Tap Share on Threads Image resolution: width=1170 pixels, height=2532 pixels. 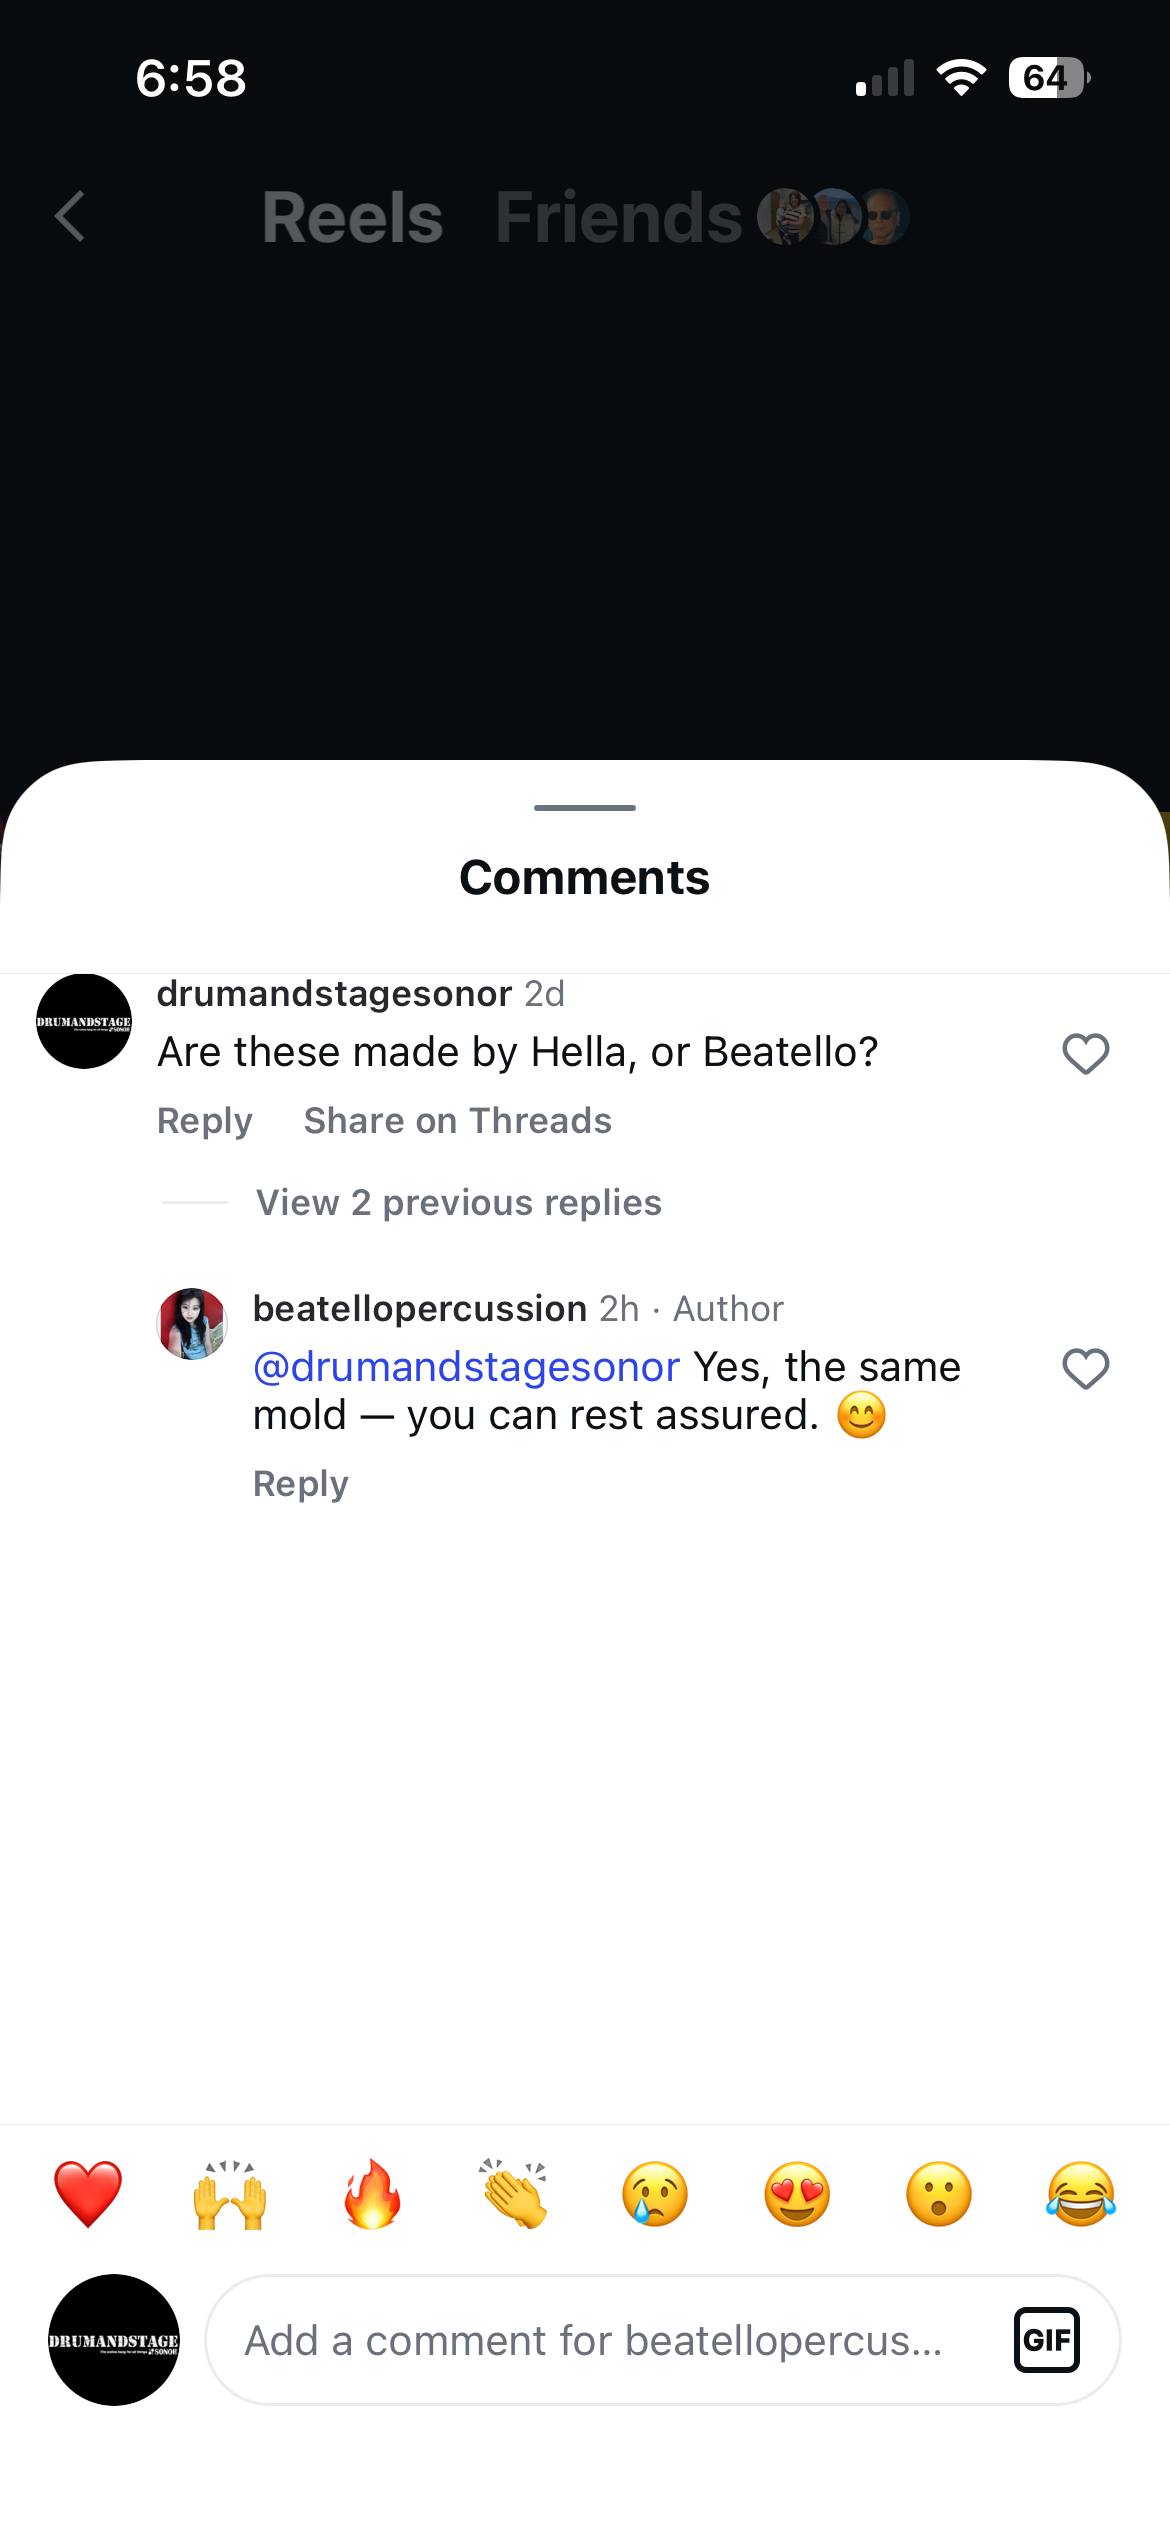coord(457,1121)
